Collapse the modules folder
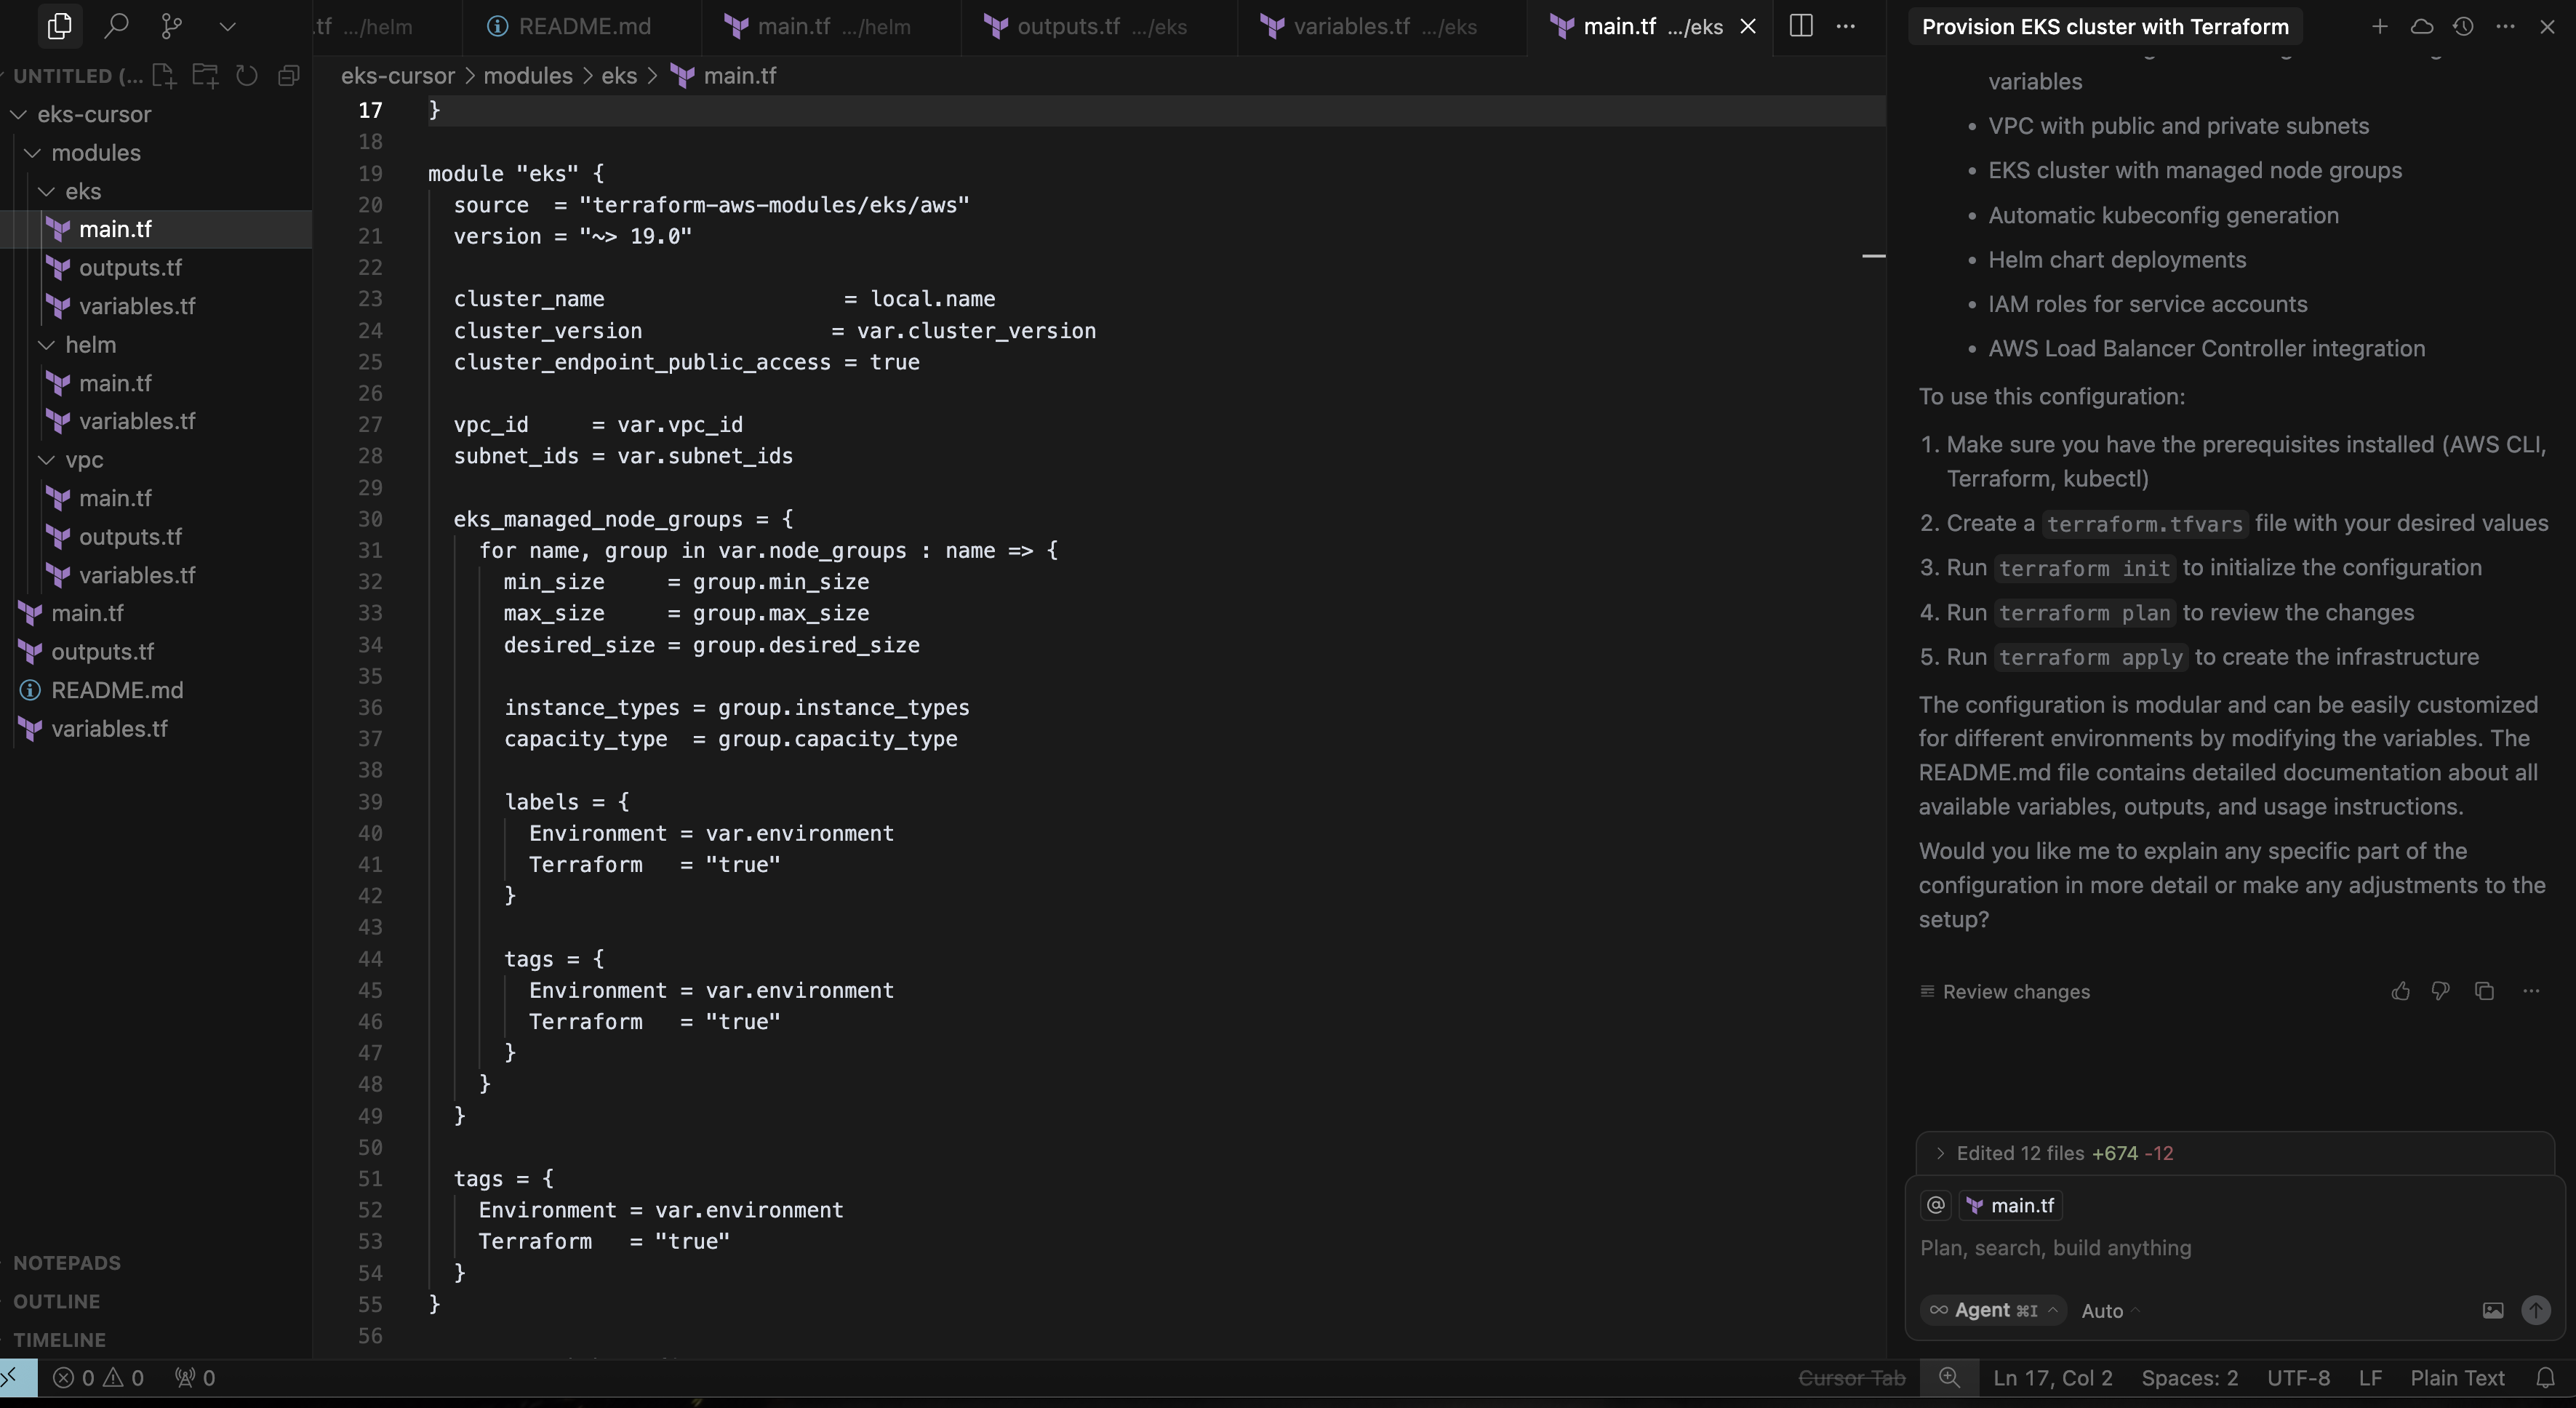Image resolution: width=2576 pixels, height=1408 pixels. [32, 153]
